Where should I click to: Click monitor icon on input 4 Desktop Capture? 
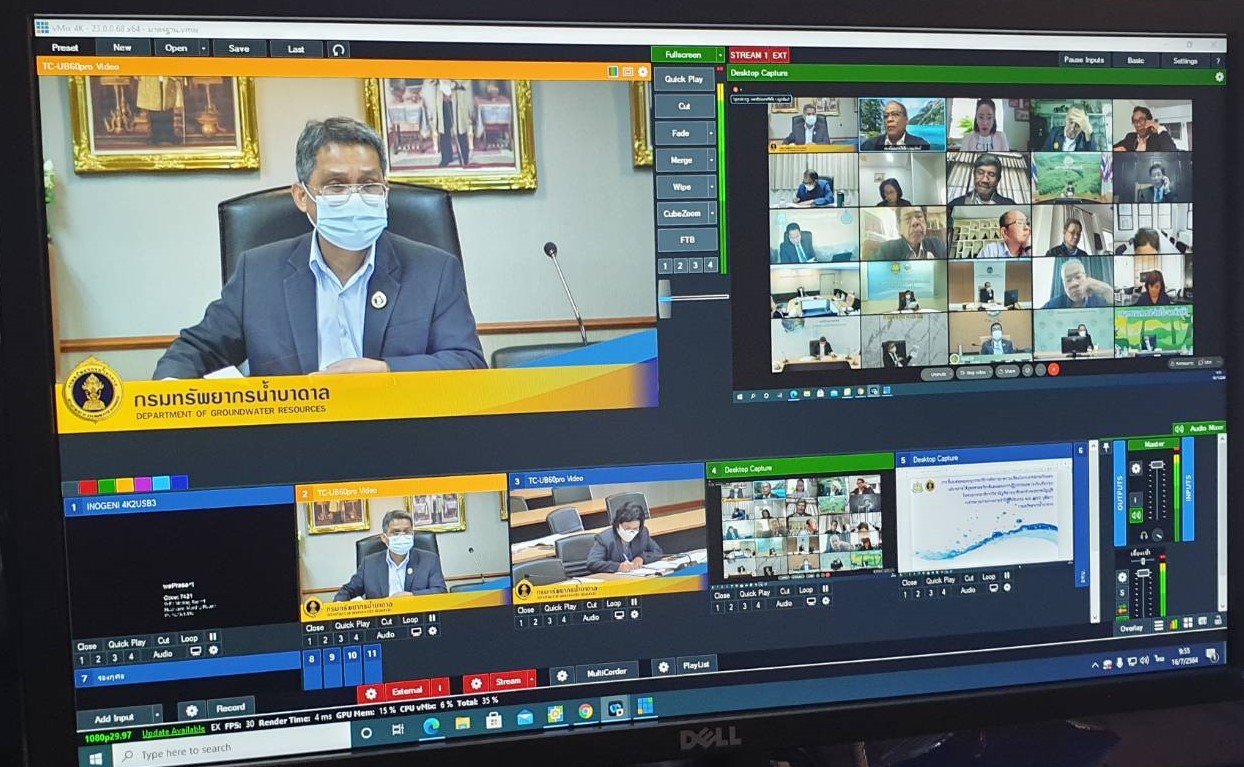point(811,602)
